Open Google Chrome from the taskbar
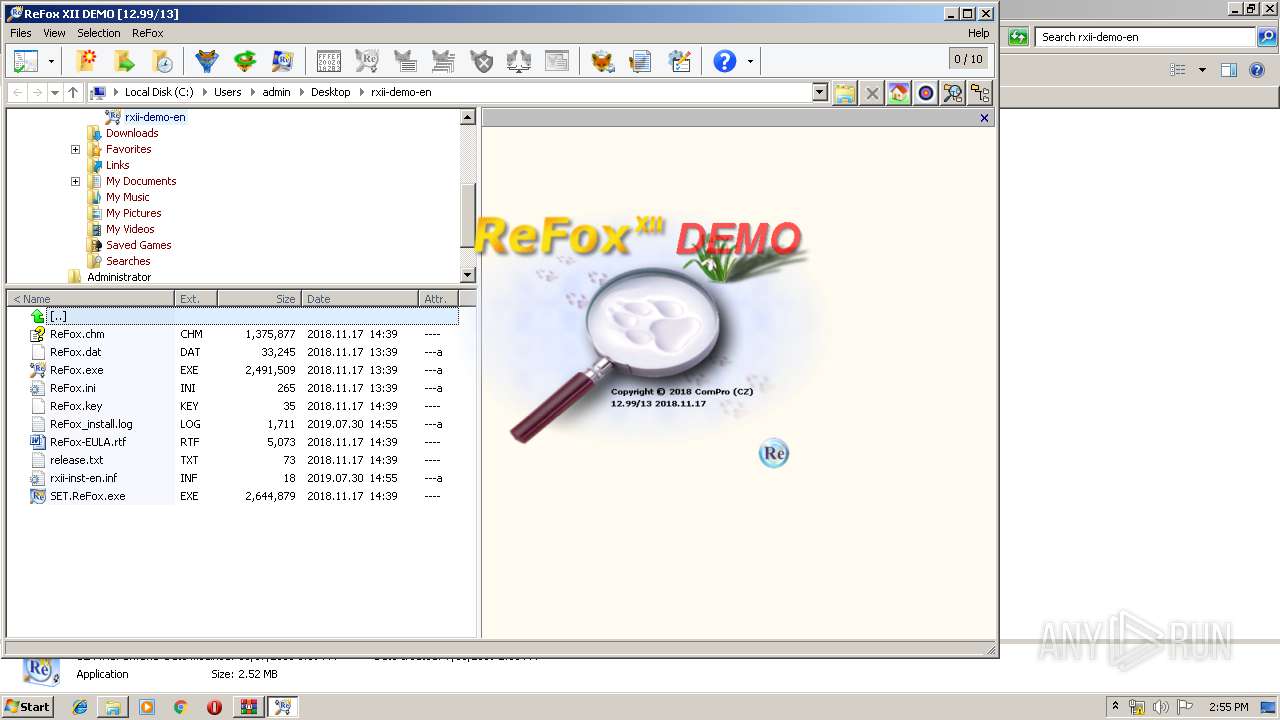1280x720 pixels. tap(180, 707)
